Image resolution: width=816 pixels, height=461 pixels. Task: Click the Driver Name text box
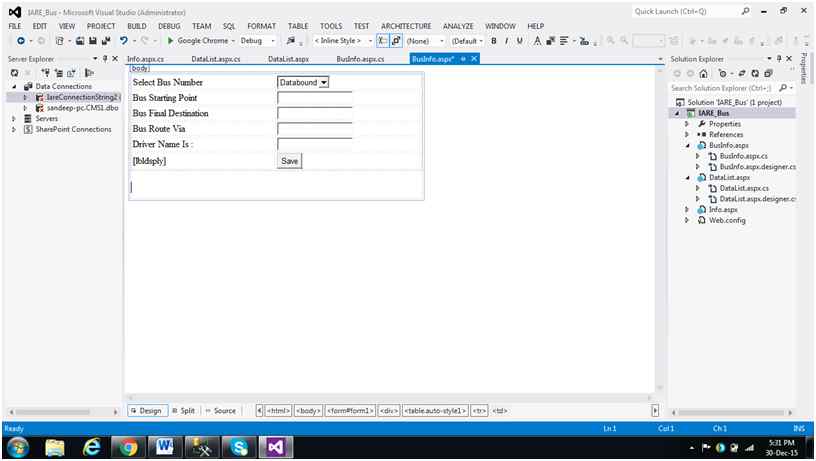315,144
